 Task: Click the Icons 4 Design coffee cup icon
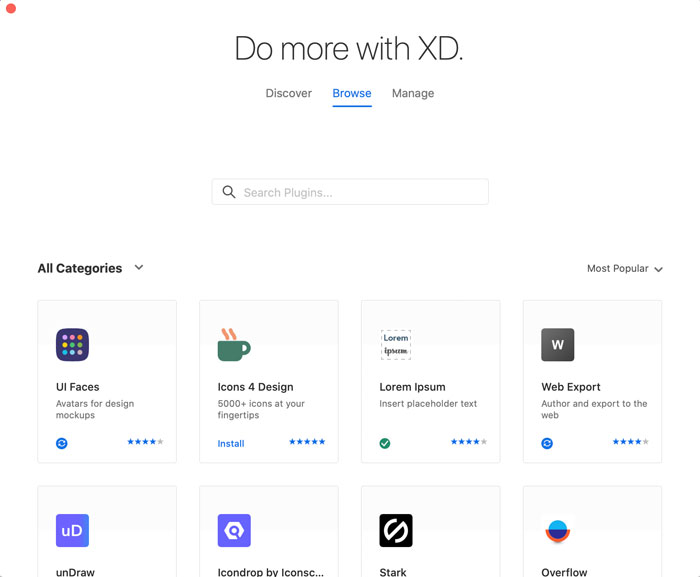(233, 345)
